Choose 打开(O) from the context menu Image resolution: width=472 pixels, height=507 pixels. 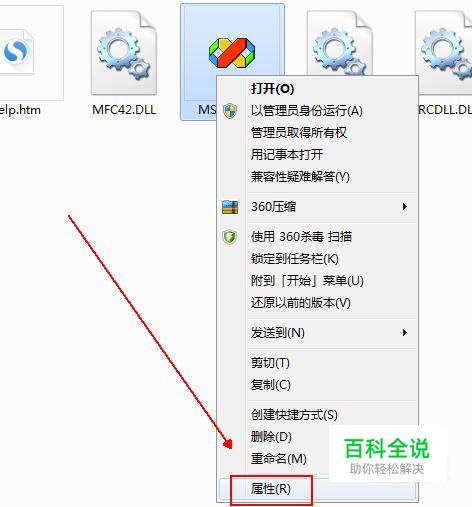click(x=272, y=89)
